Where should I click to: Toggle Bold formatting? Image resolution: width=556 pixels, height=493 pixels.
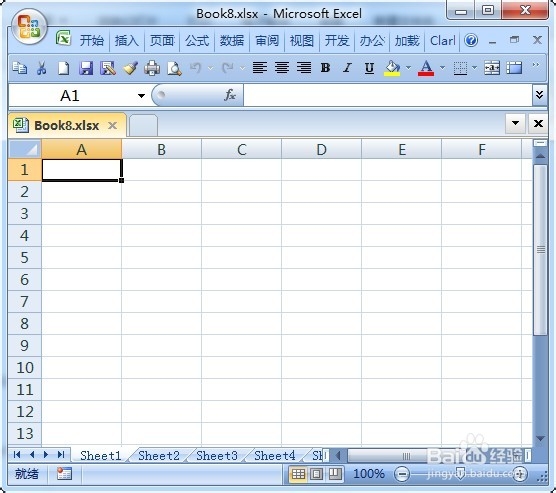[326, 67]
